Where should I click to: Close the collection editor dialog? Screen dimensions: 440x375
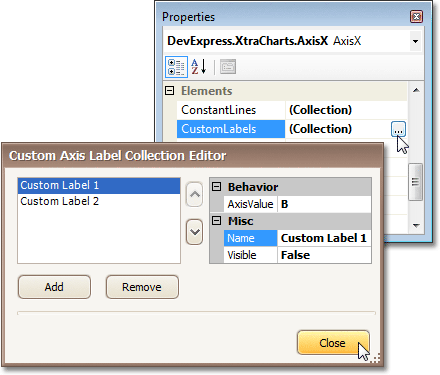coord(333,343)
